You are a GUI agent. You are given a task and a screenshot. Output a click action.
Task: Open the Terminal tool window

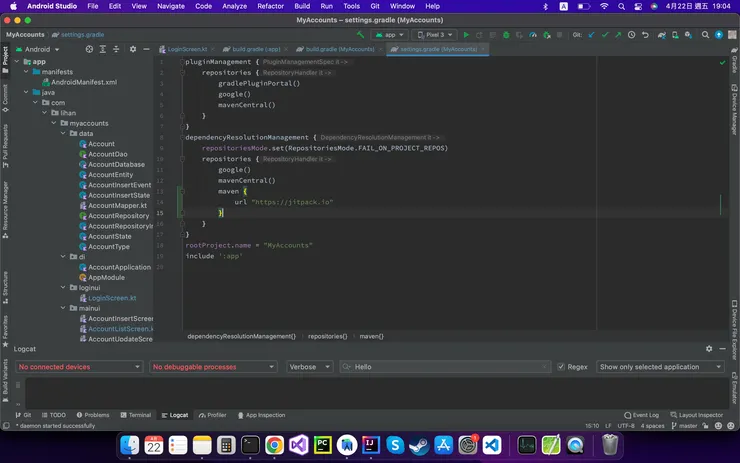tap(135, 415)
